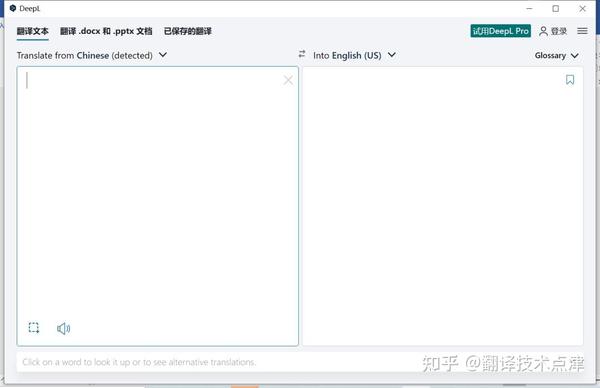Viewport: 600px width, 388px height.
Task: Clear source text with the X icon
Action: 288,80
